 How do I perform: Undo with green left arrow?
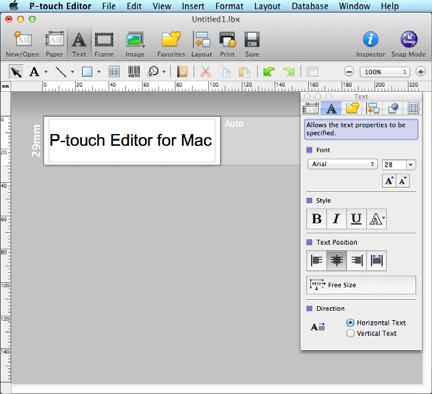(269, 72)
